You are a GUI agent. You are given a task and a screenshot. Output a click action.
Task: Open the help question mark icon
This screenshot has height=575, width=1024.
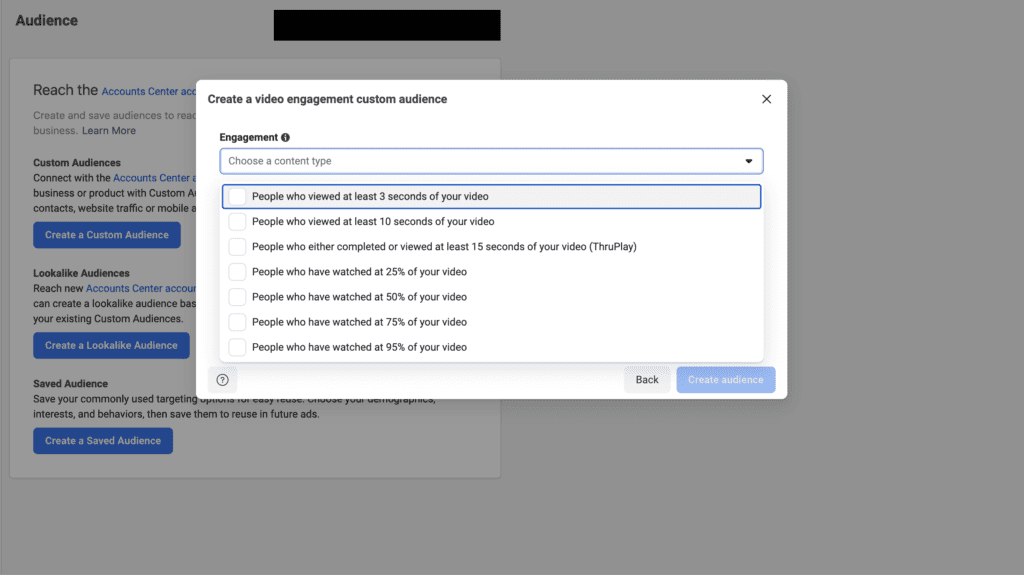coord(223,380)
